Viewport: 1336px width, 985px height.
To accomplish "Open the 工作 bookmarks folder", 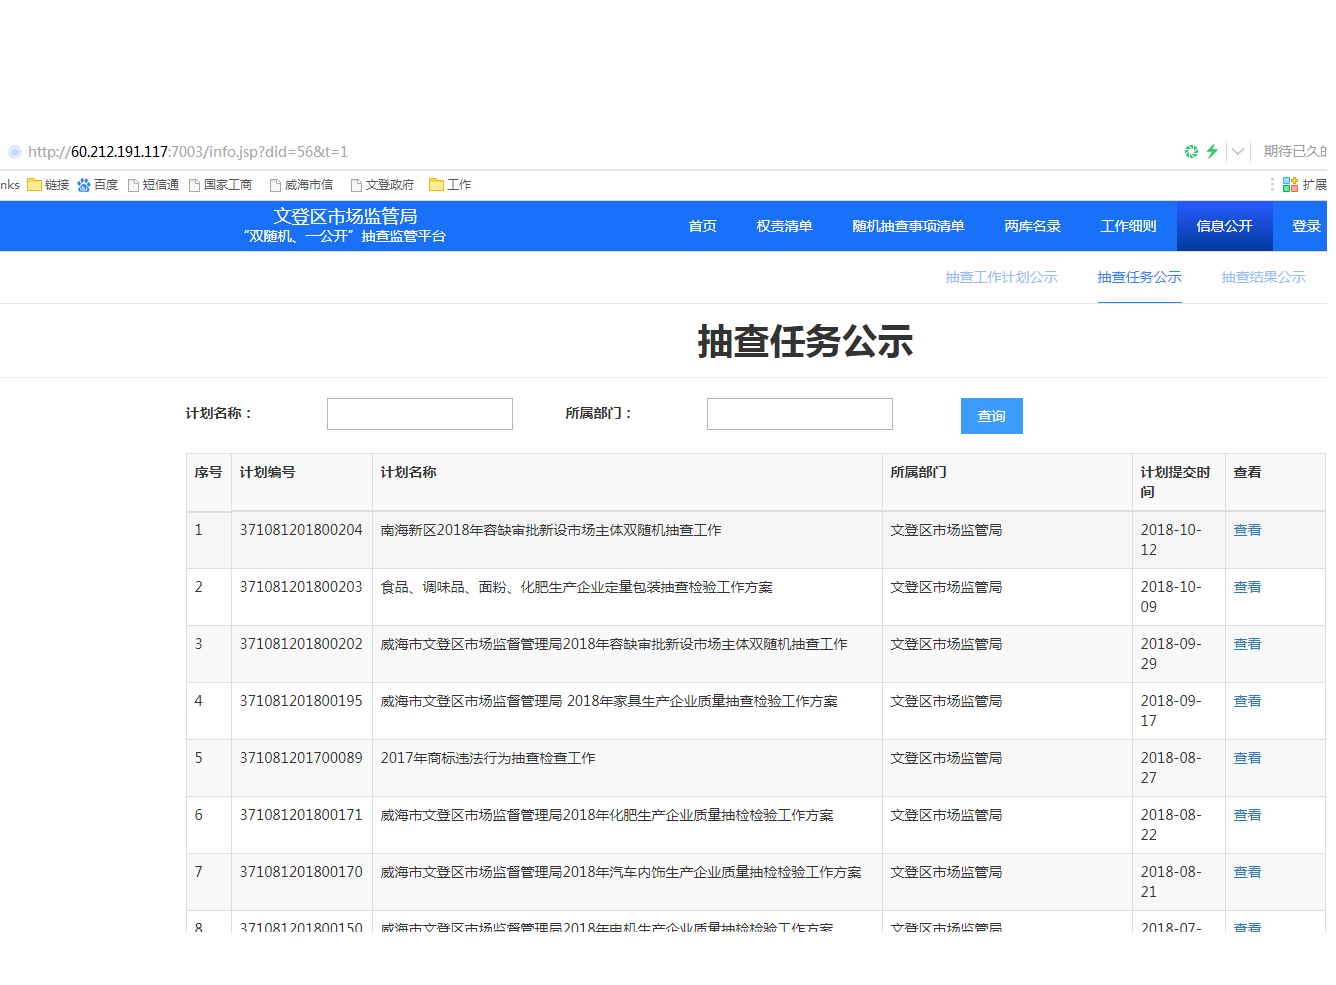I will coord(450,185).
